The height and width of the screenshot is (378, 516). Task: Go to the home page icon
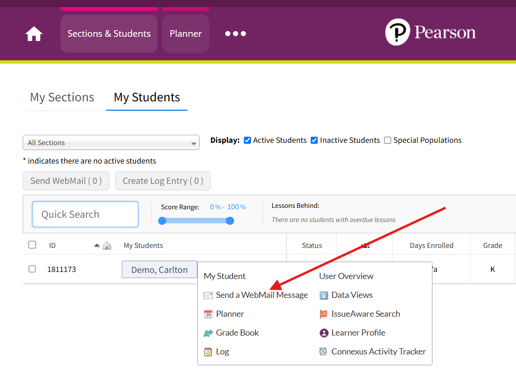pos(34,34)
